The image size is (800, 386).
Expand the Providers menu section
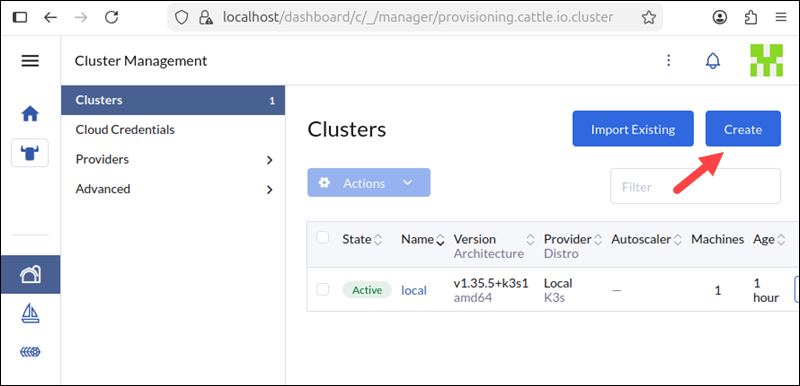pos(173,160)
